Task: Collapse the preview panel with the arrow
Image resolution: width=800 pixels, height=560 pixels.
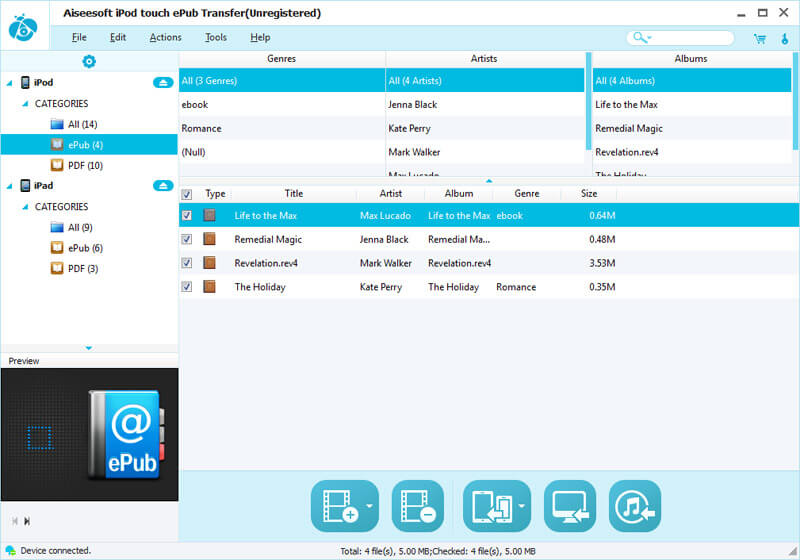Action: pos(89,348)
